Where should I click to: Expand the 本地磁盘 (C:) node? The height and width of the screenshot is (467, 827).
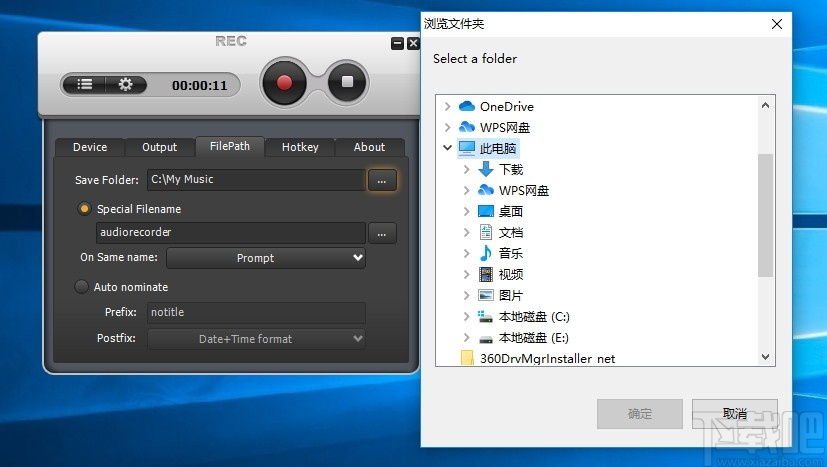point(466,317)
